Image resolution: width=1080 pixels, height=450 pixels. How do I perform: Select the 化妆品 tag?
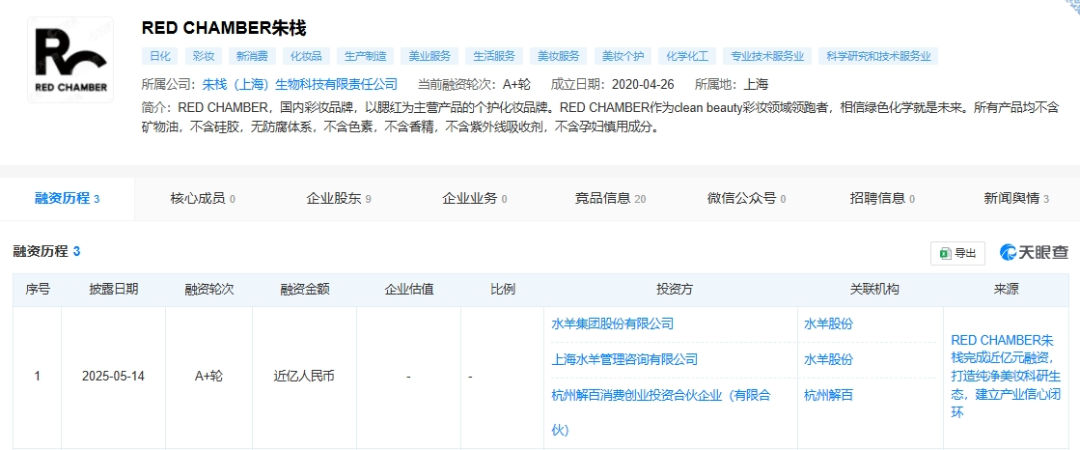pyautogui.click(x=307, y=57)
